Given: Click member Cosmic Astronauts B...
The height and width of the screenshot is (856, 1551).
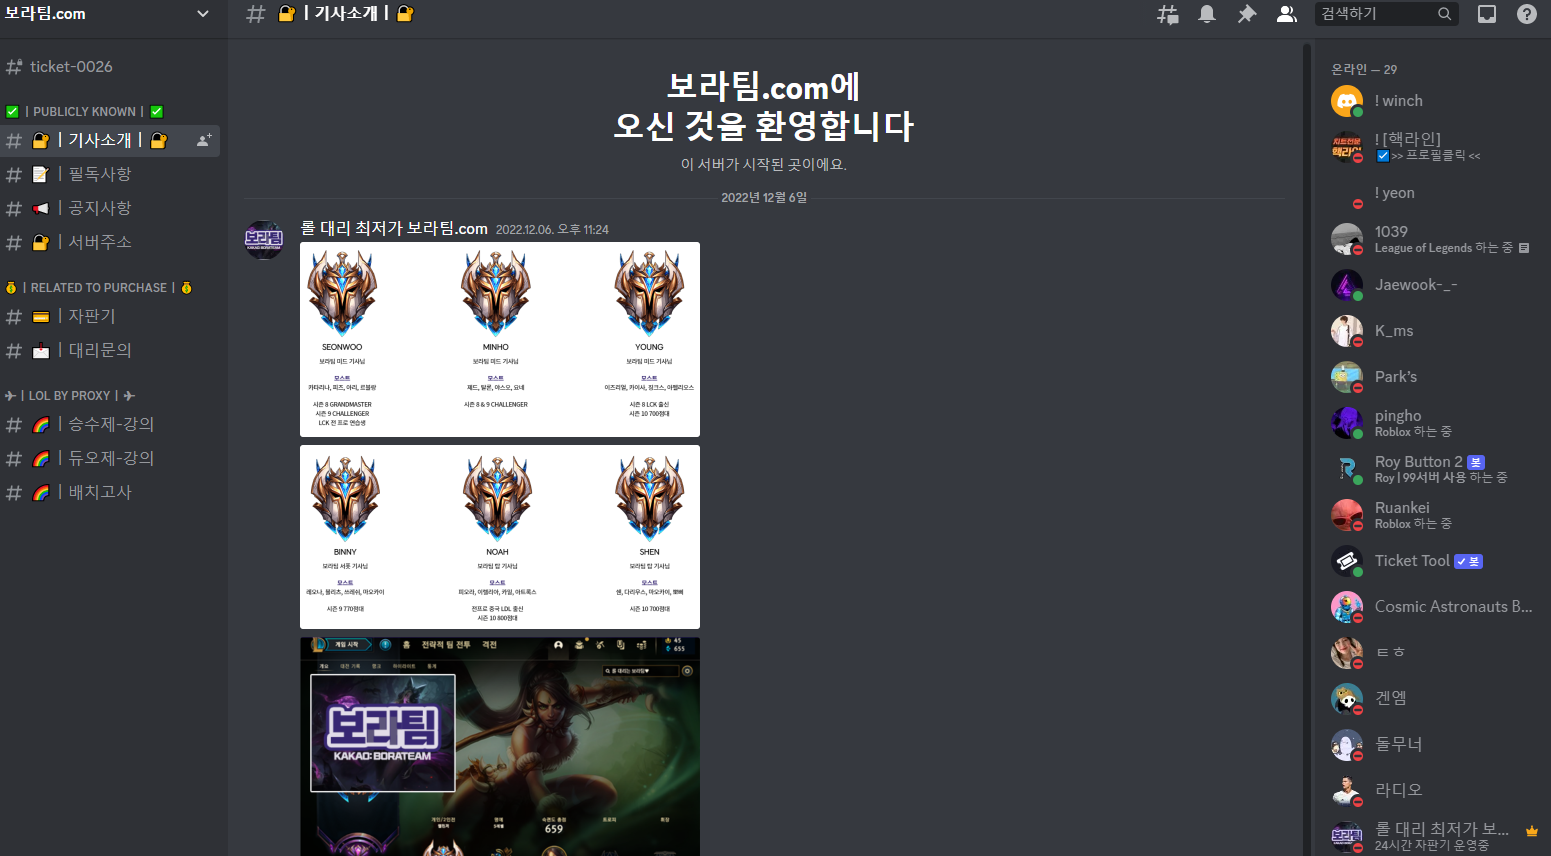Looking at the screenshot, I should pos(1431,607).
